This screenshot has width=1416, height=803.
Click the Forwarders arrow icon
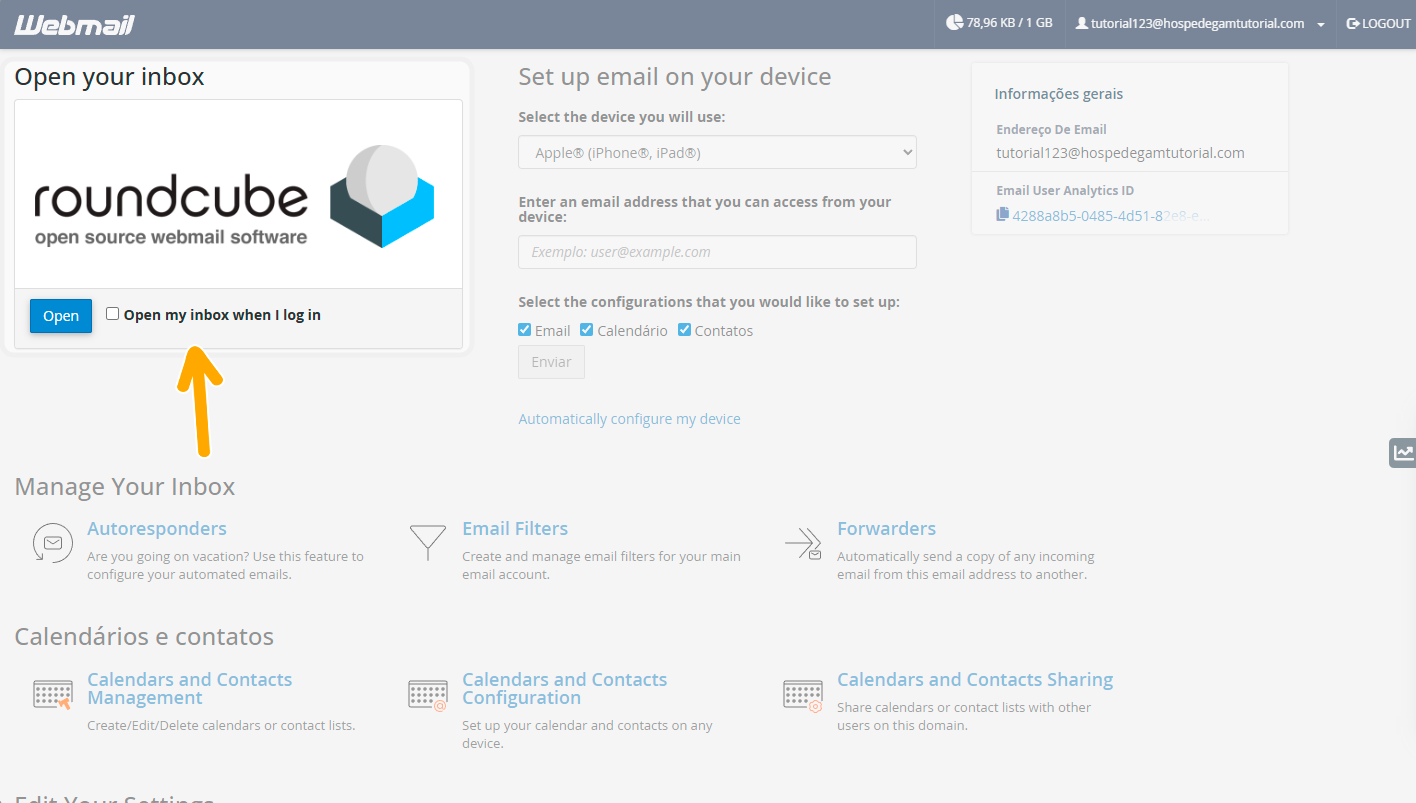pos(803,543)
